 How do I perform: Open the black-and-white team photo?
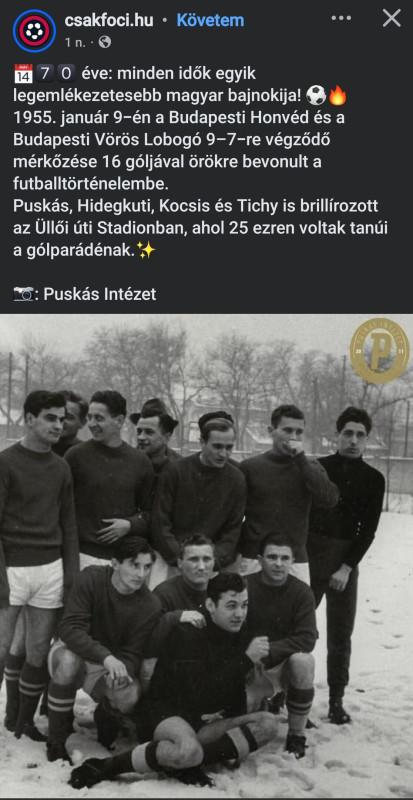206,556
